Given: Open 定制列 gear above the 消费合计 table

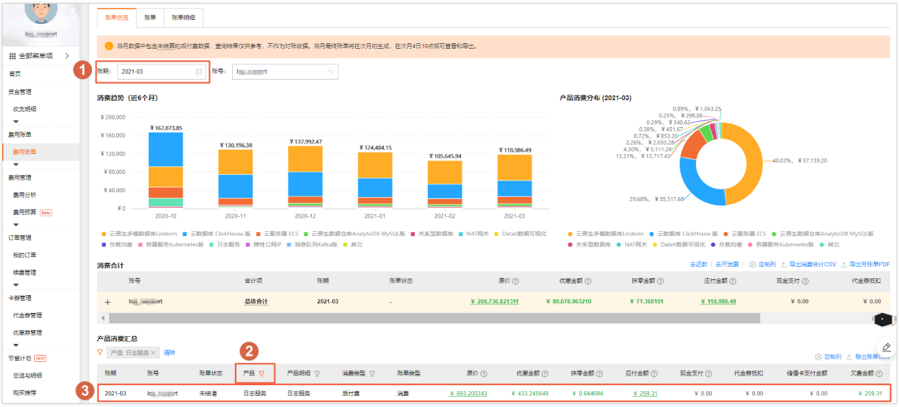Looking at the screenshot, I should (752, 265).
